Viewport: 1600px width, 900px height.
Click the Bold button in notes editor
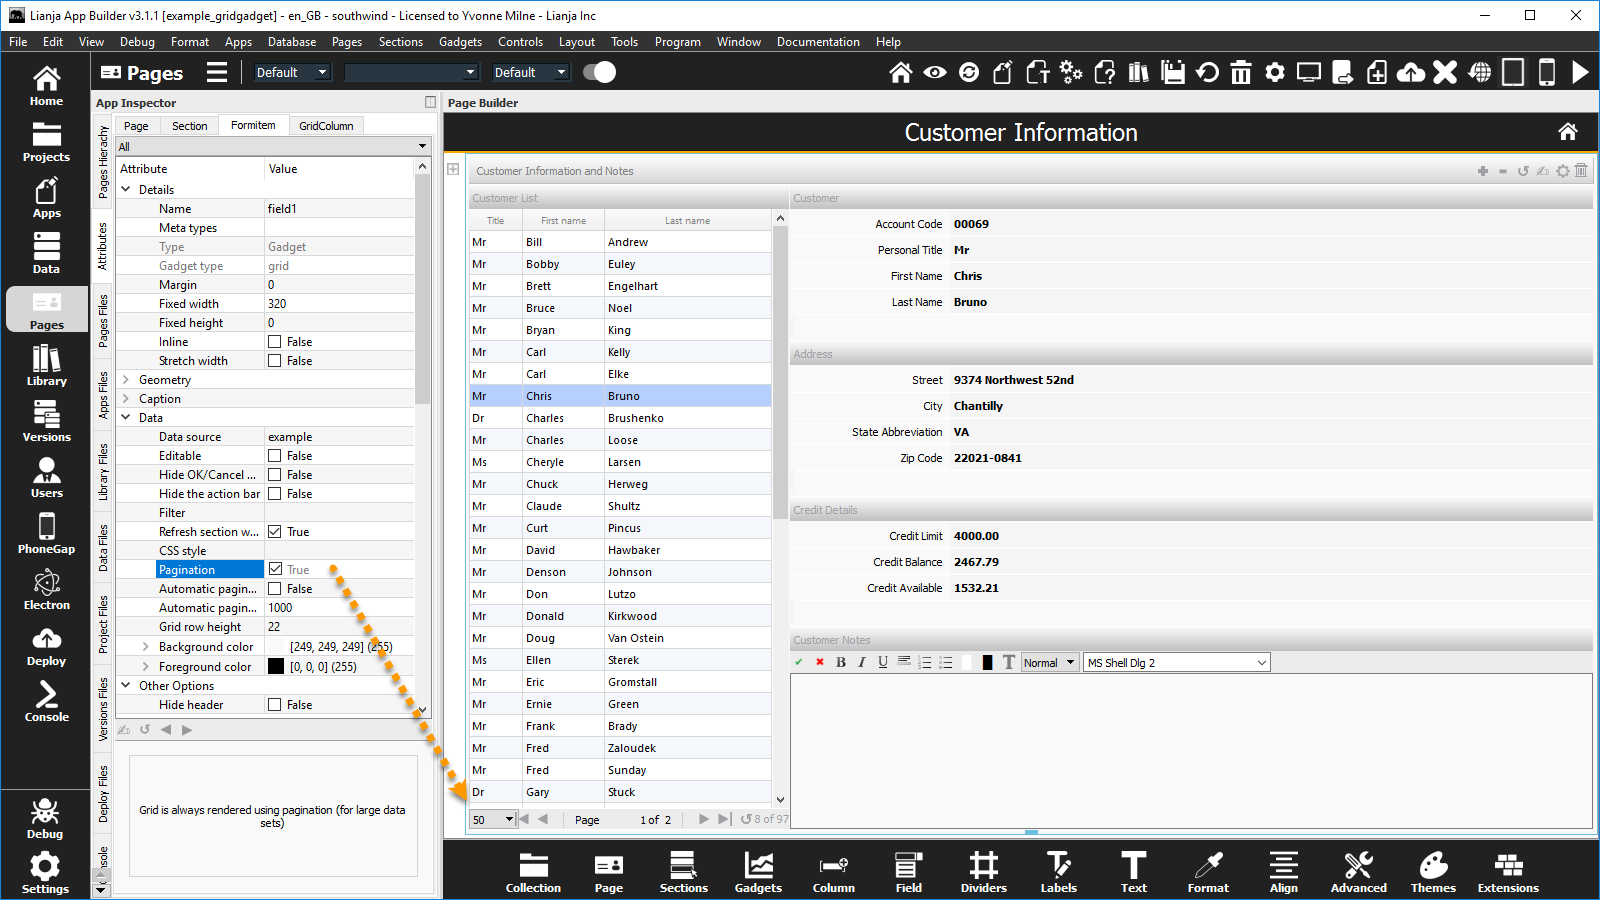[841, 662]
